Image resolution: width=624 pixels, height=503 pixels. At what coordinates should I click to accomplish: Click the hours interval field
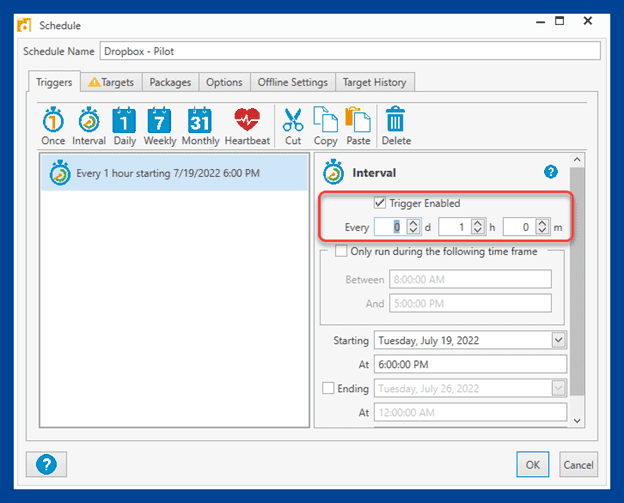point(455,227)
